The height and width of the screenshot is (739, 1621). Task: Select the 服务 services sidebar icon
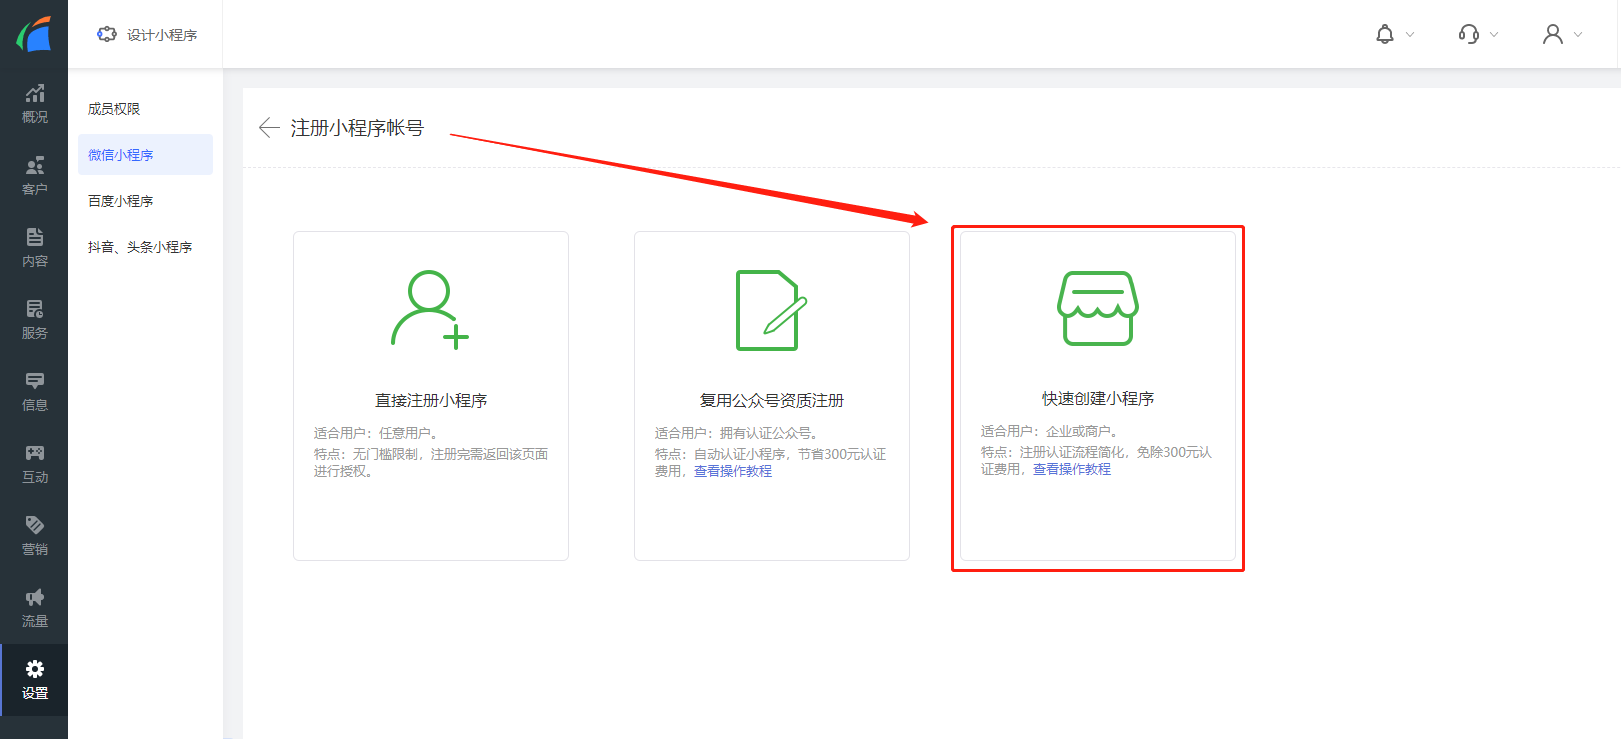(x=34, y=319)
